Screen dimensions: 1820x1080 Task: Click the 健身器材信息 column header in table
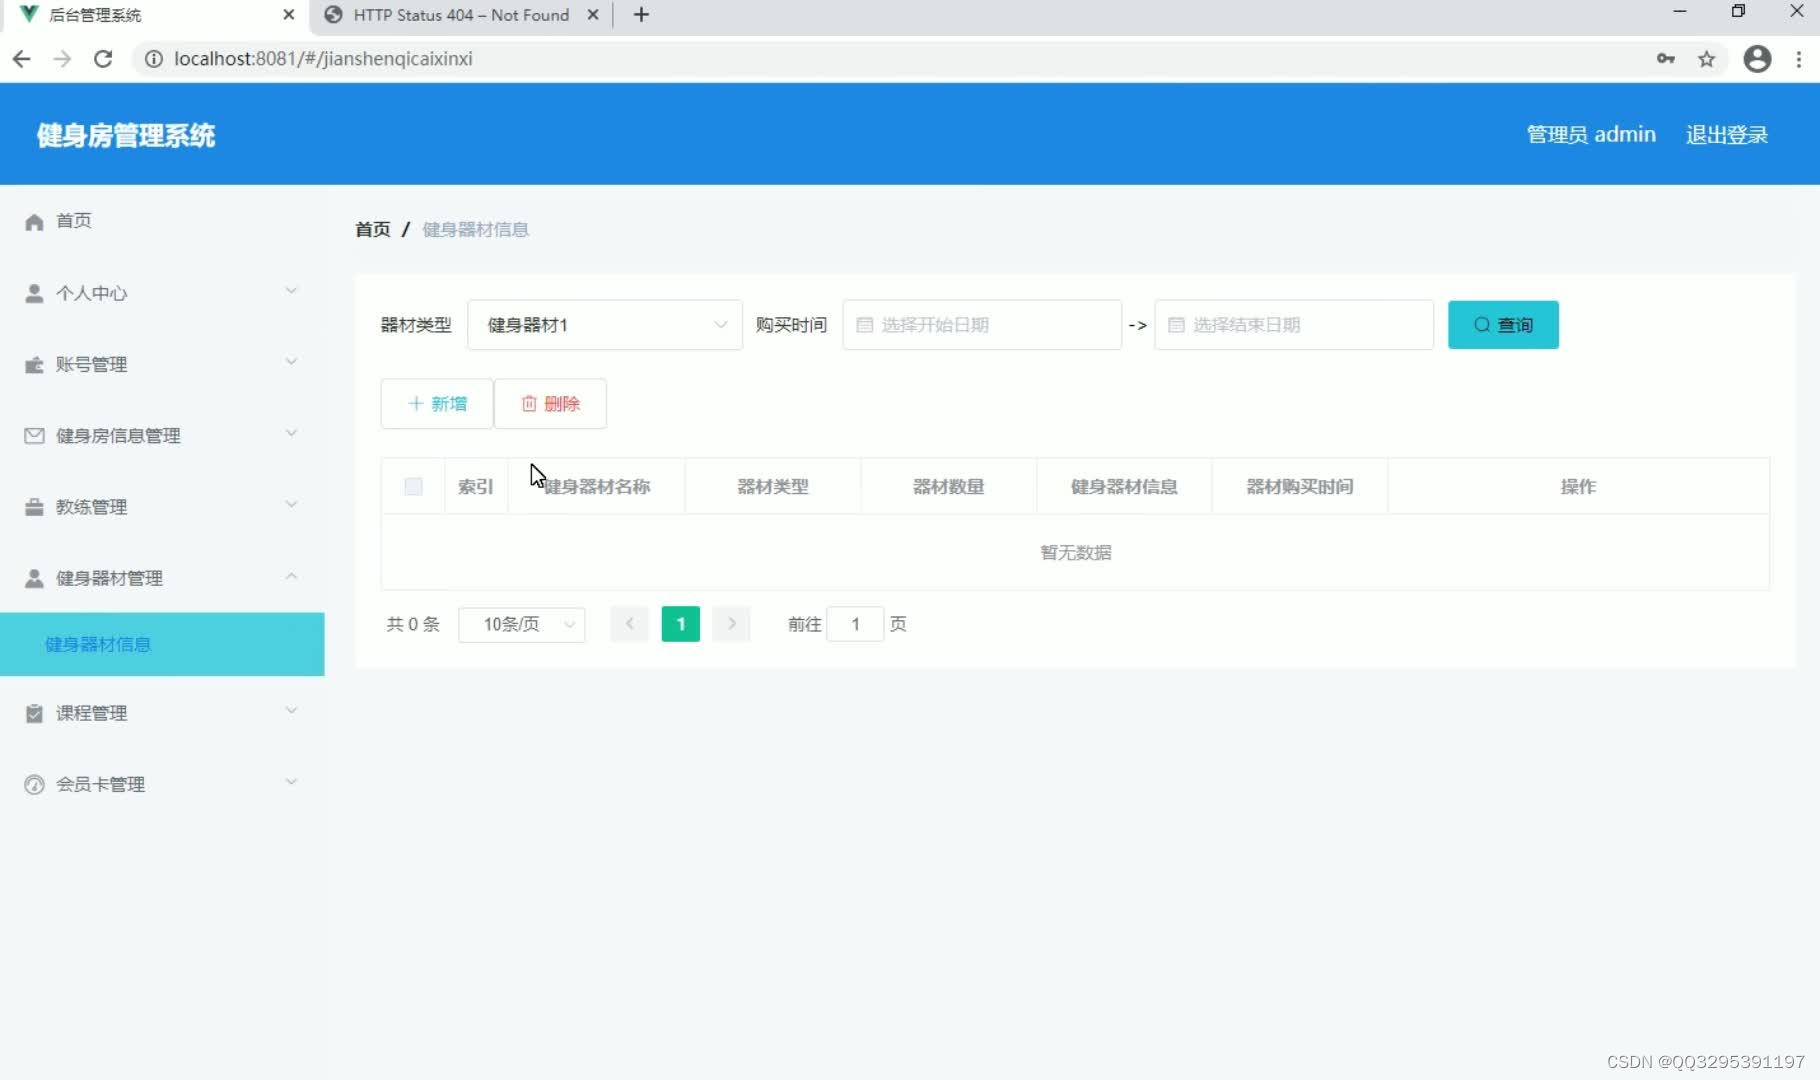click(1124, 487)
